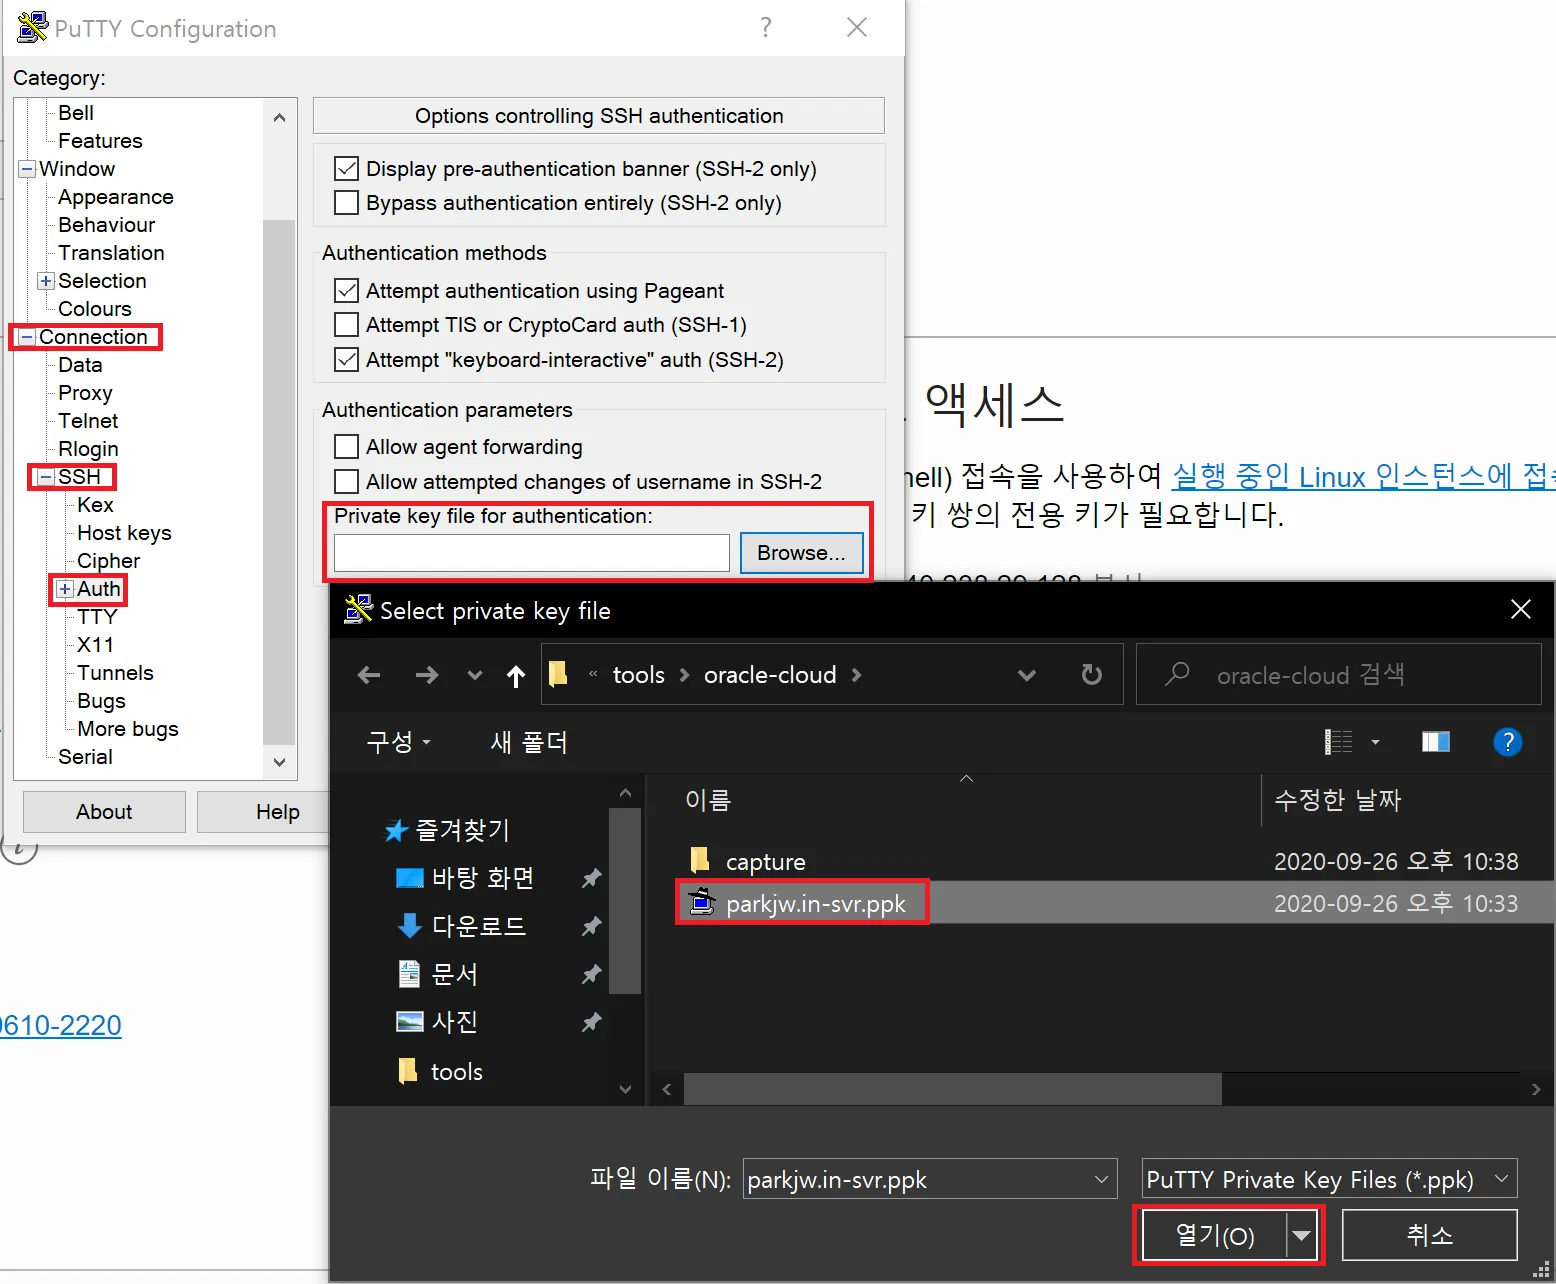
Task: Select the Tunnels category
Action: [x=115, y=673]
